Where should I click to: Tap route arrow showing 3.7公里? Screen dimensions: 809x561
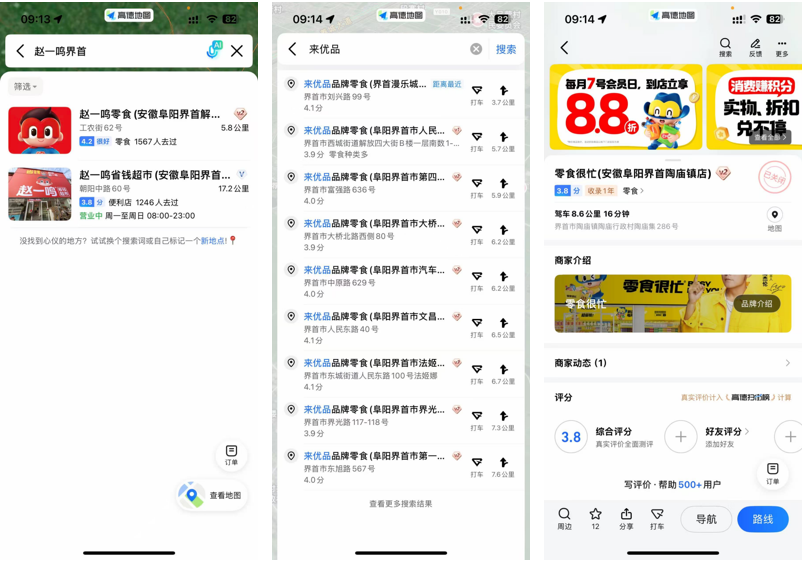[x=503, y=95]
